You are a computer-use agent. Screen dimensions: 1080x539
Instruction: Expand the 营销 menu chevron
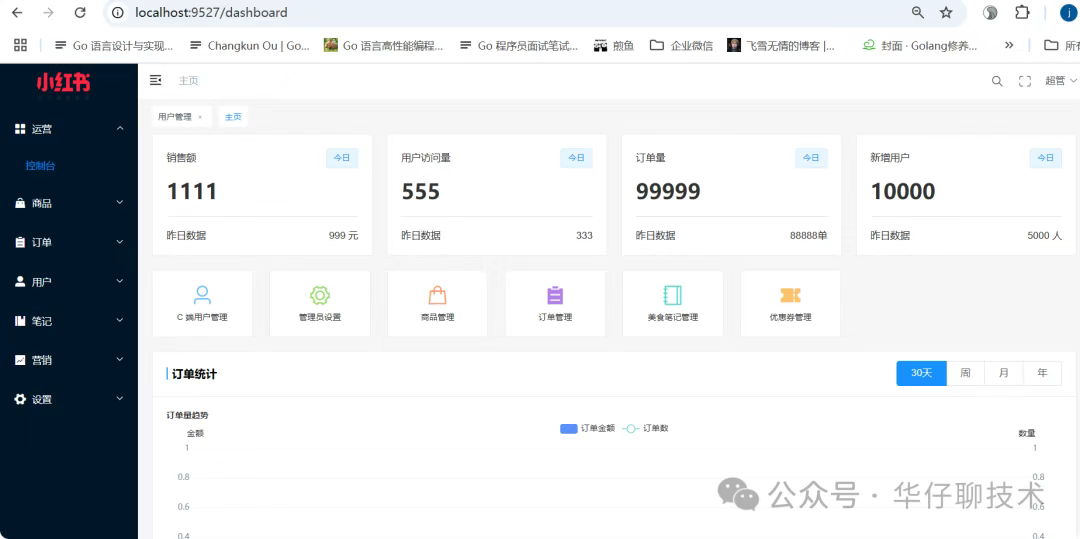tap(120, 359)
